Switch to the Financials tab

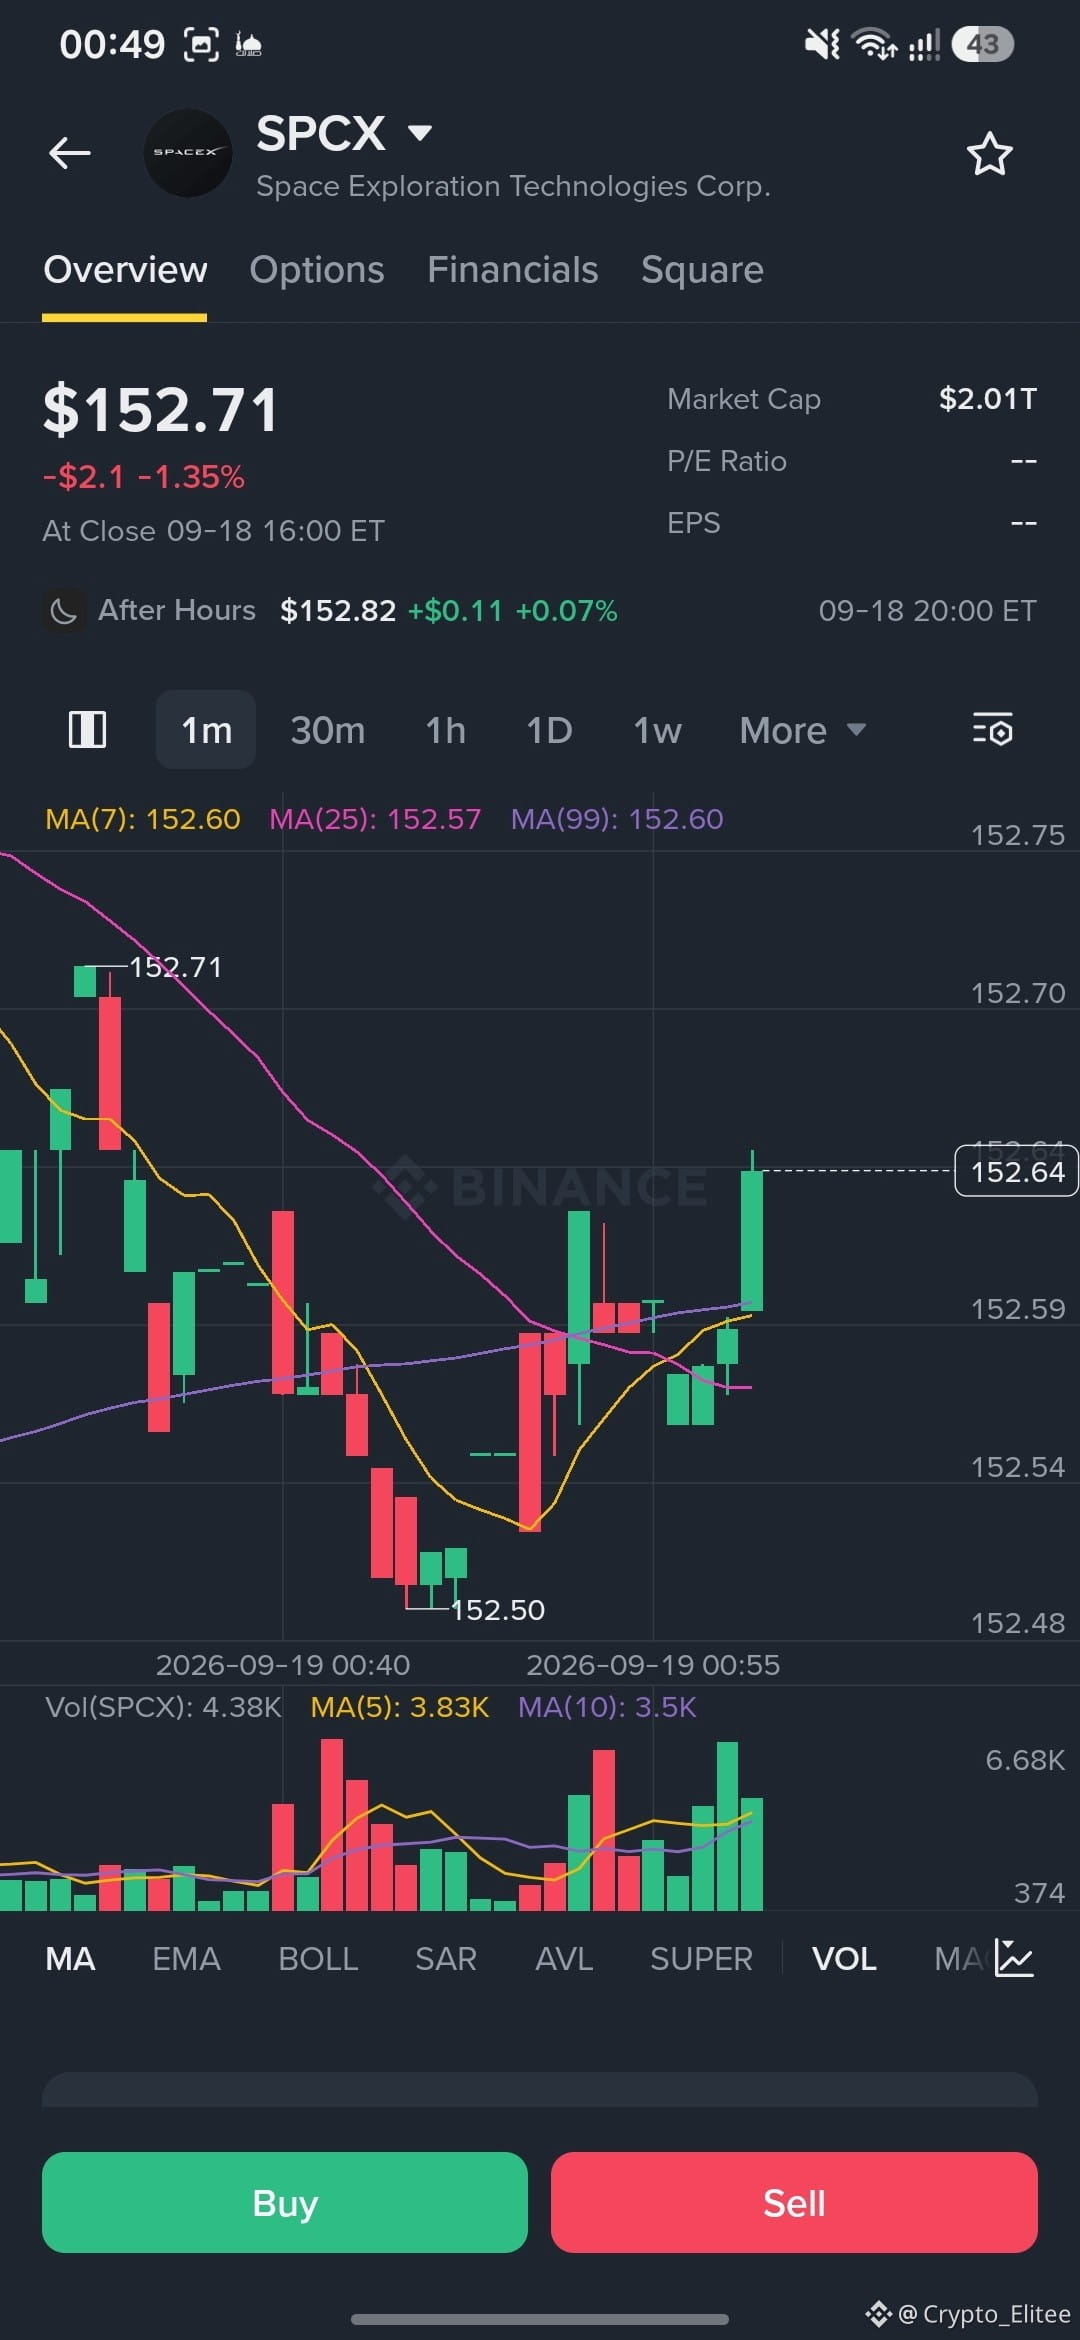512,270
